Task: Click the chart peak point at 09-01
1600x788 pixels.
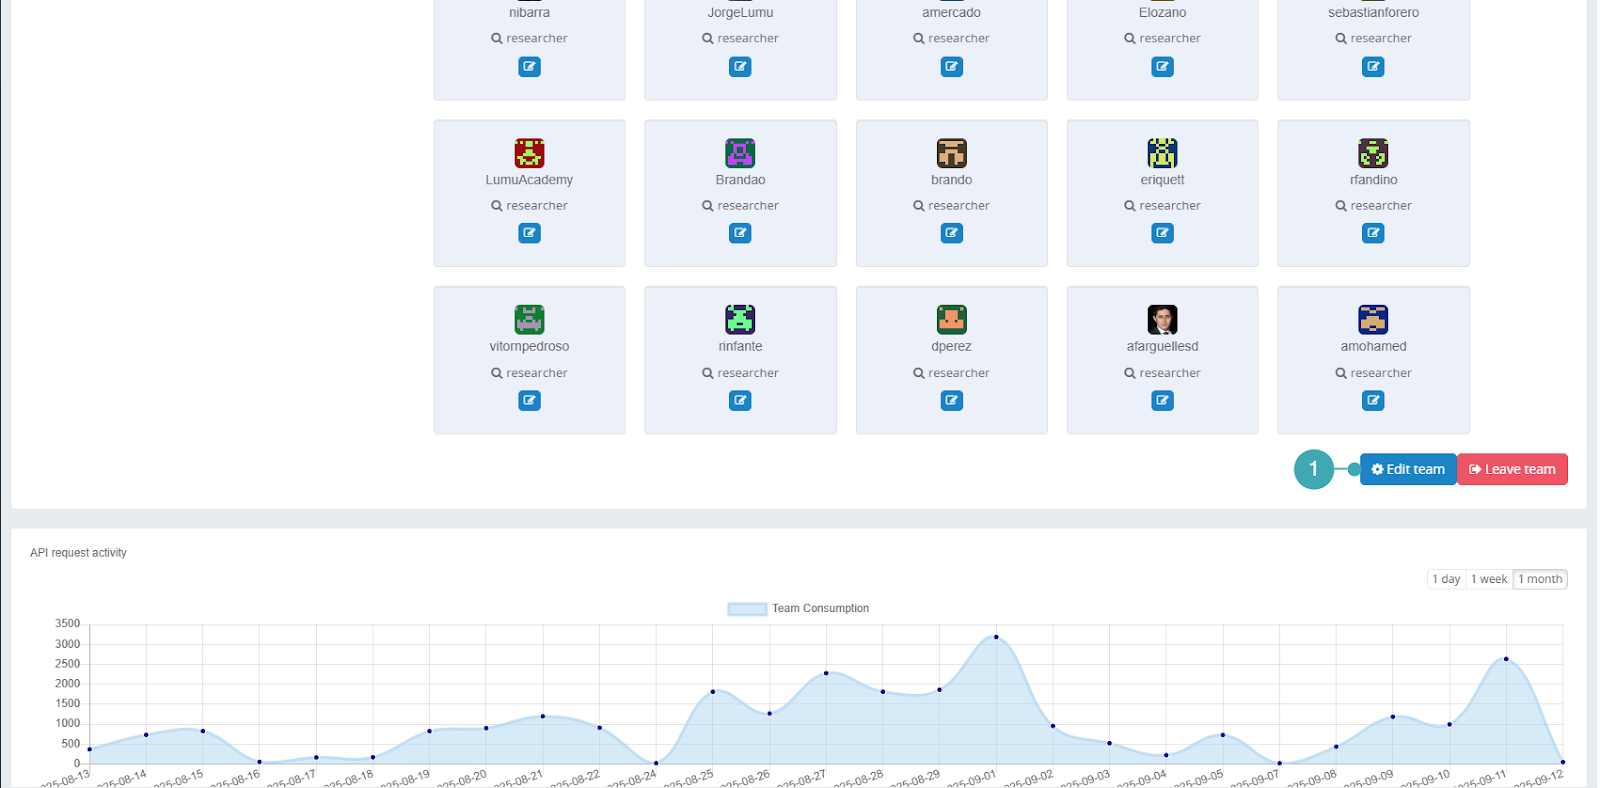Action: (996, 637)
